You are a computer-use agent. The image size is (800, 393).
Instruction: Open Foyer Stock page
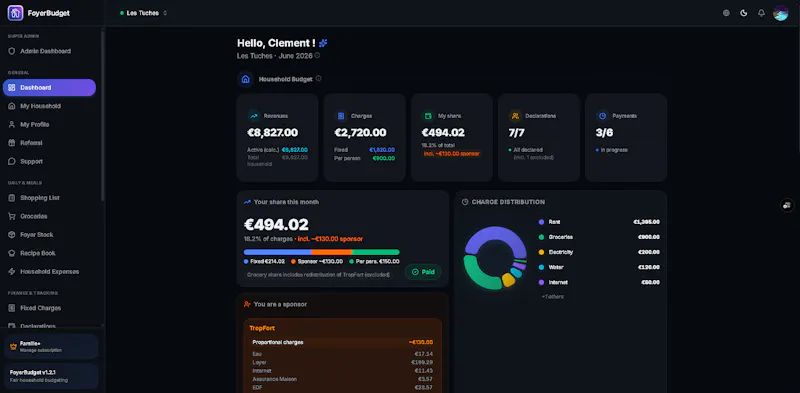tap(49, 234)
